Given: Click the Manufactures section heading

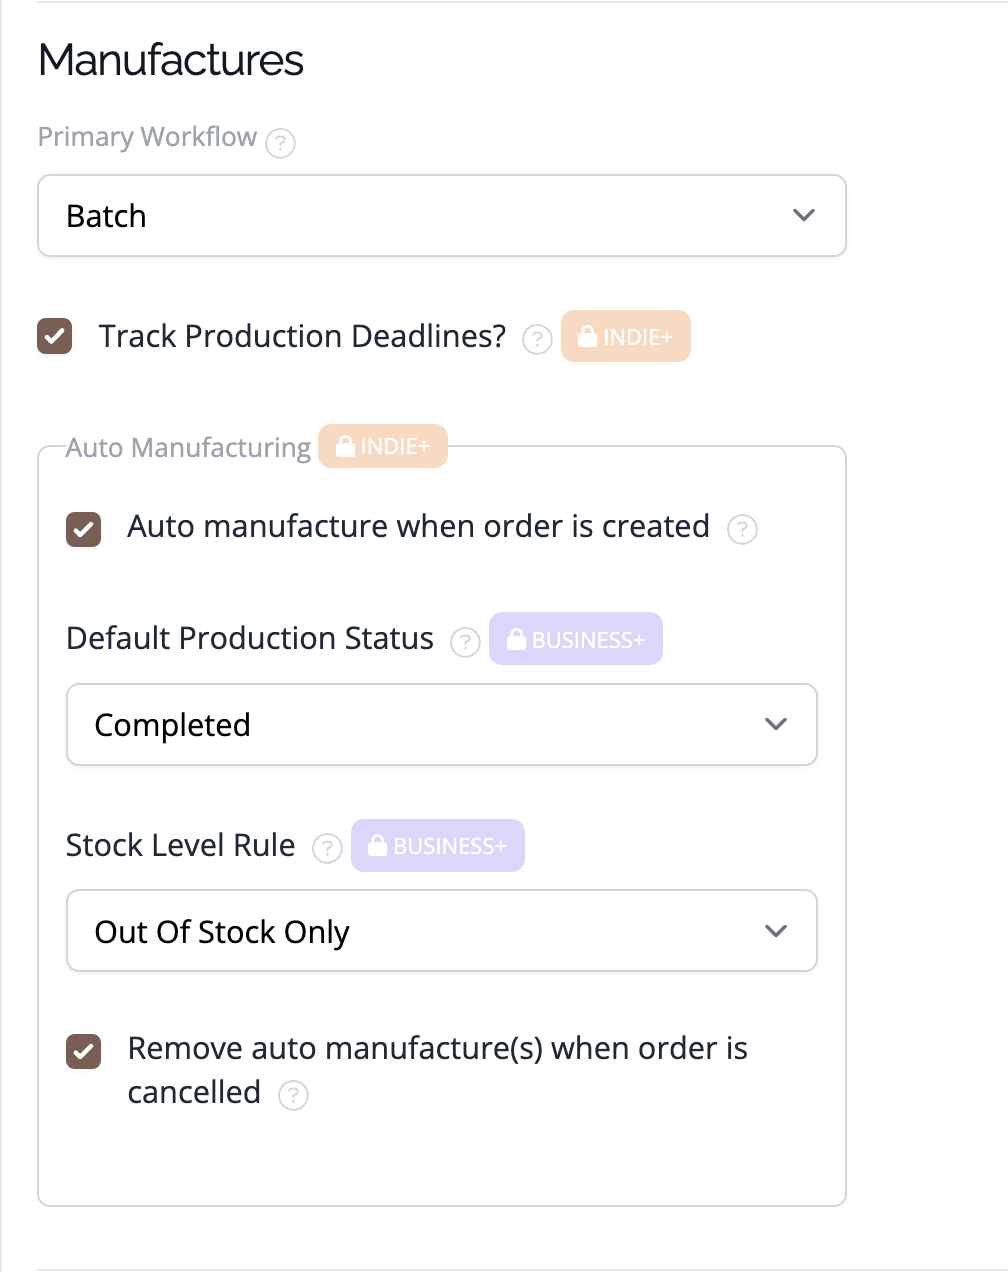Looking at the screenshot, I should point(171,60).
